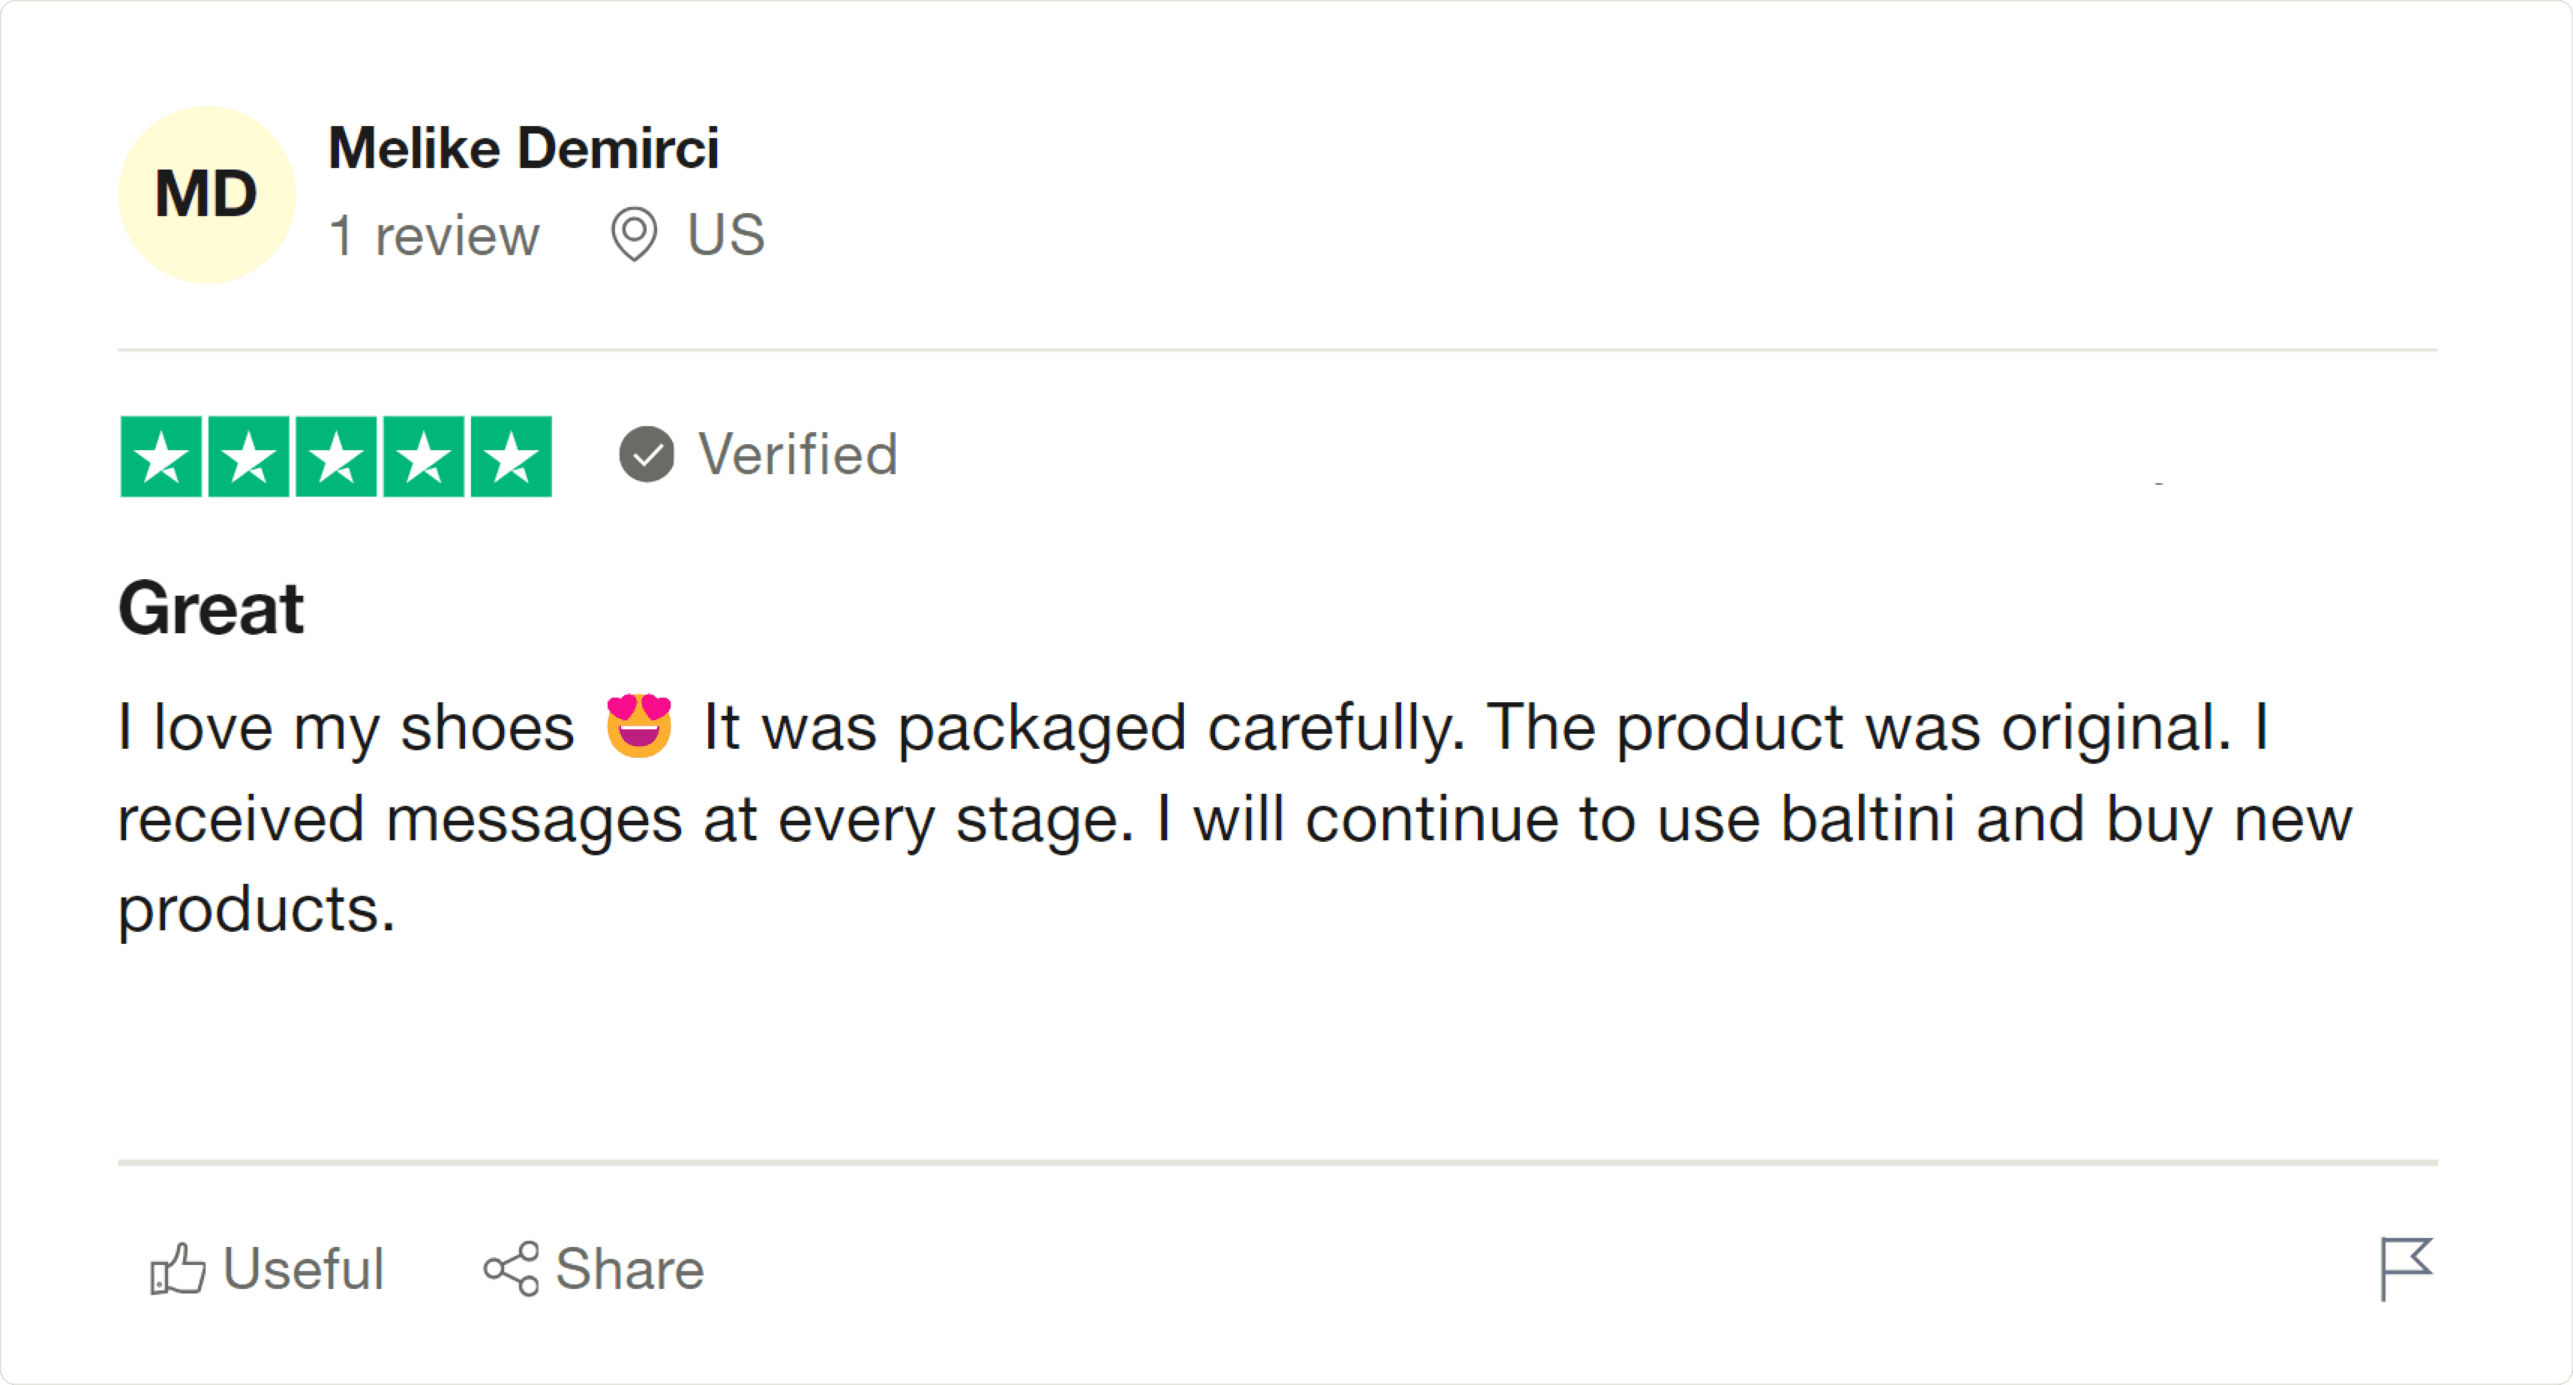Flag this review using the flag icon
Image resolution: width=2573 pixels, height=1385 pixels.
tap(2405, 1268)
